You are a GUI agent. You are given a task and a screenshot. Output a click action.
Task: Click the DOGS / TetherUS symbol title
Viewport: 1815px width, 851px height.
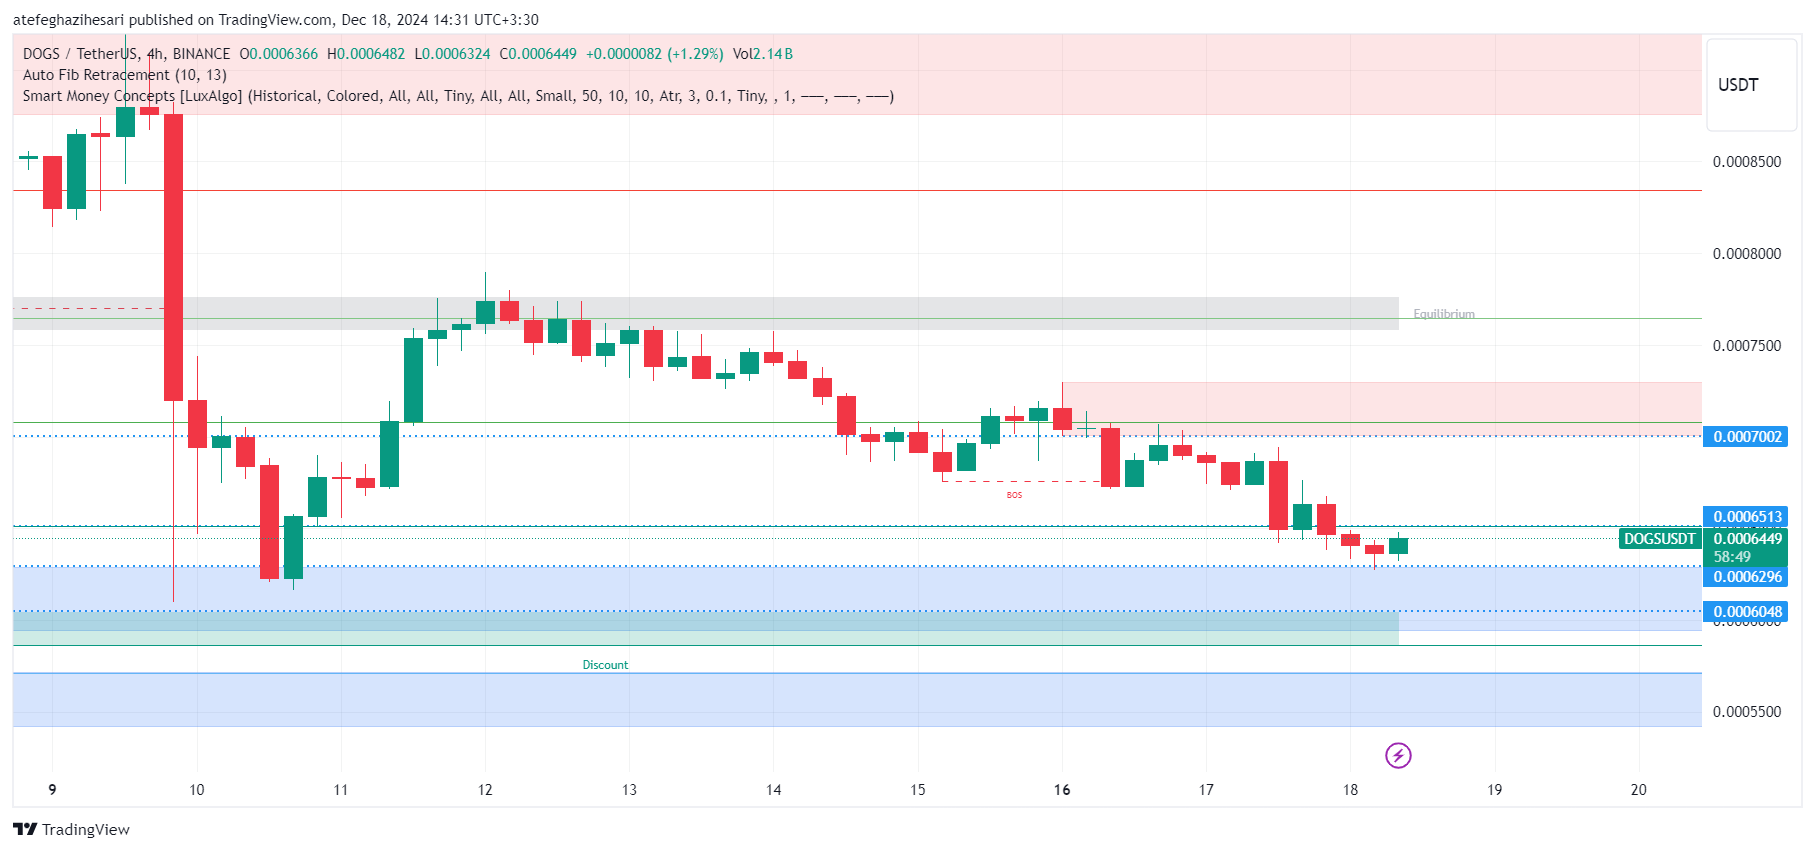click(126, 54)
